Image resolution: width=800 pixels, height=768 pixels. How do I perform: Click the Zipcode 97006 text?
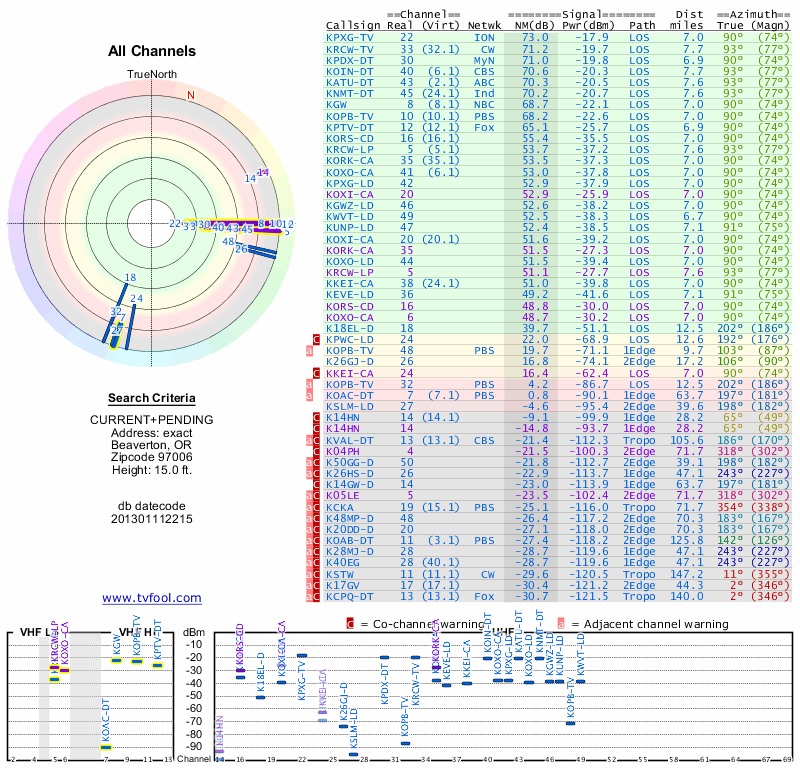[152, 457]
